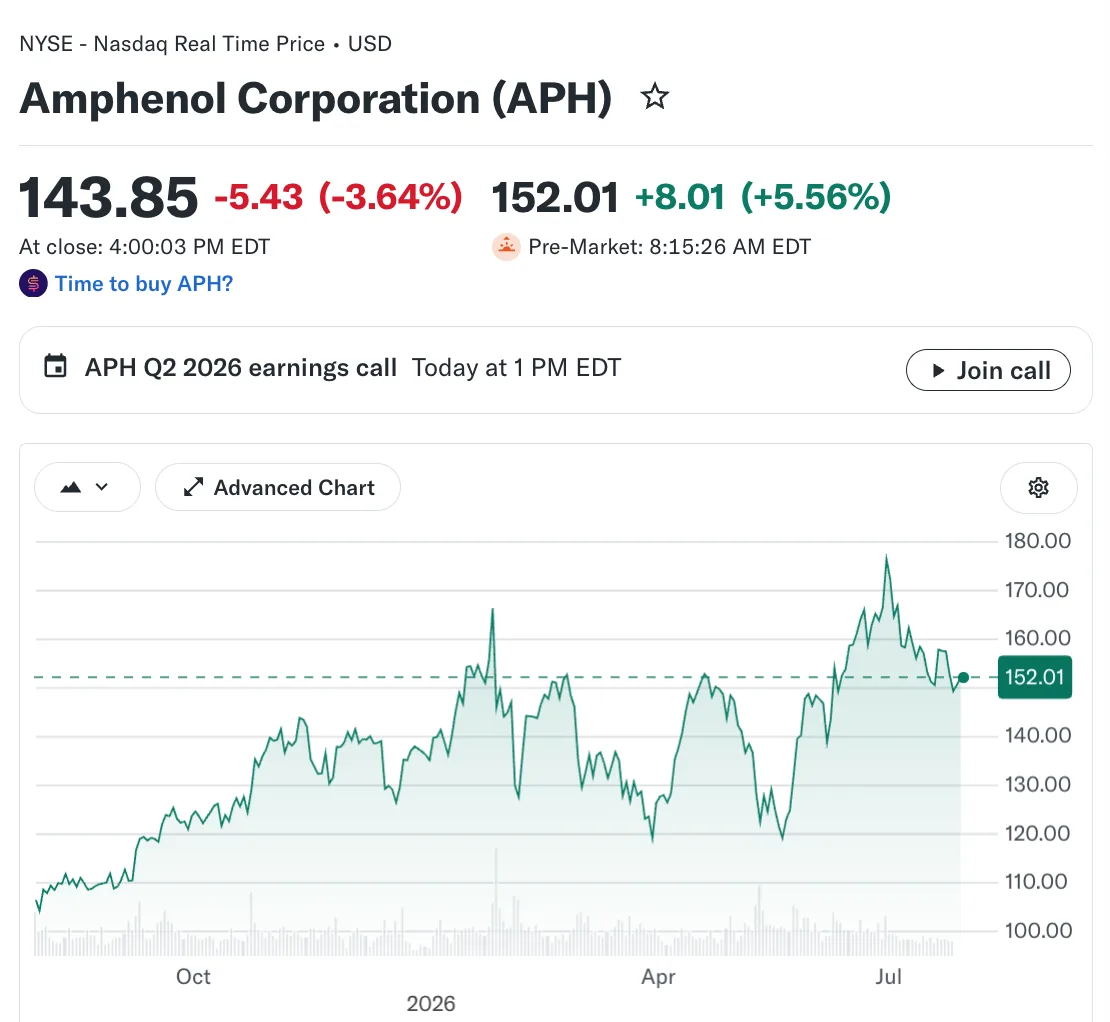Click the 180.00 price axis label
Image resolution: width=1110 pixels, height=1022 pixels.
tap(1038, 541)
